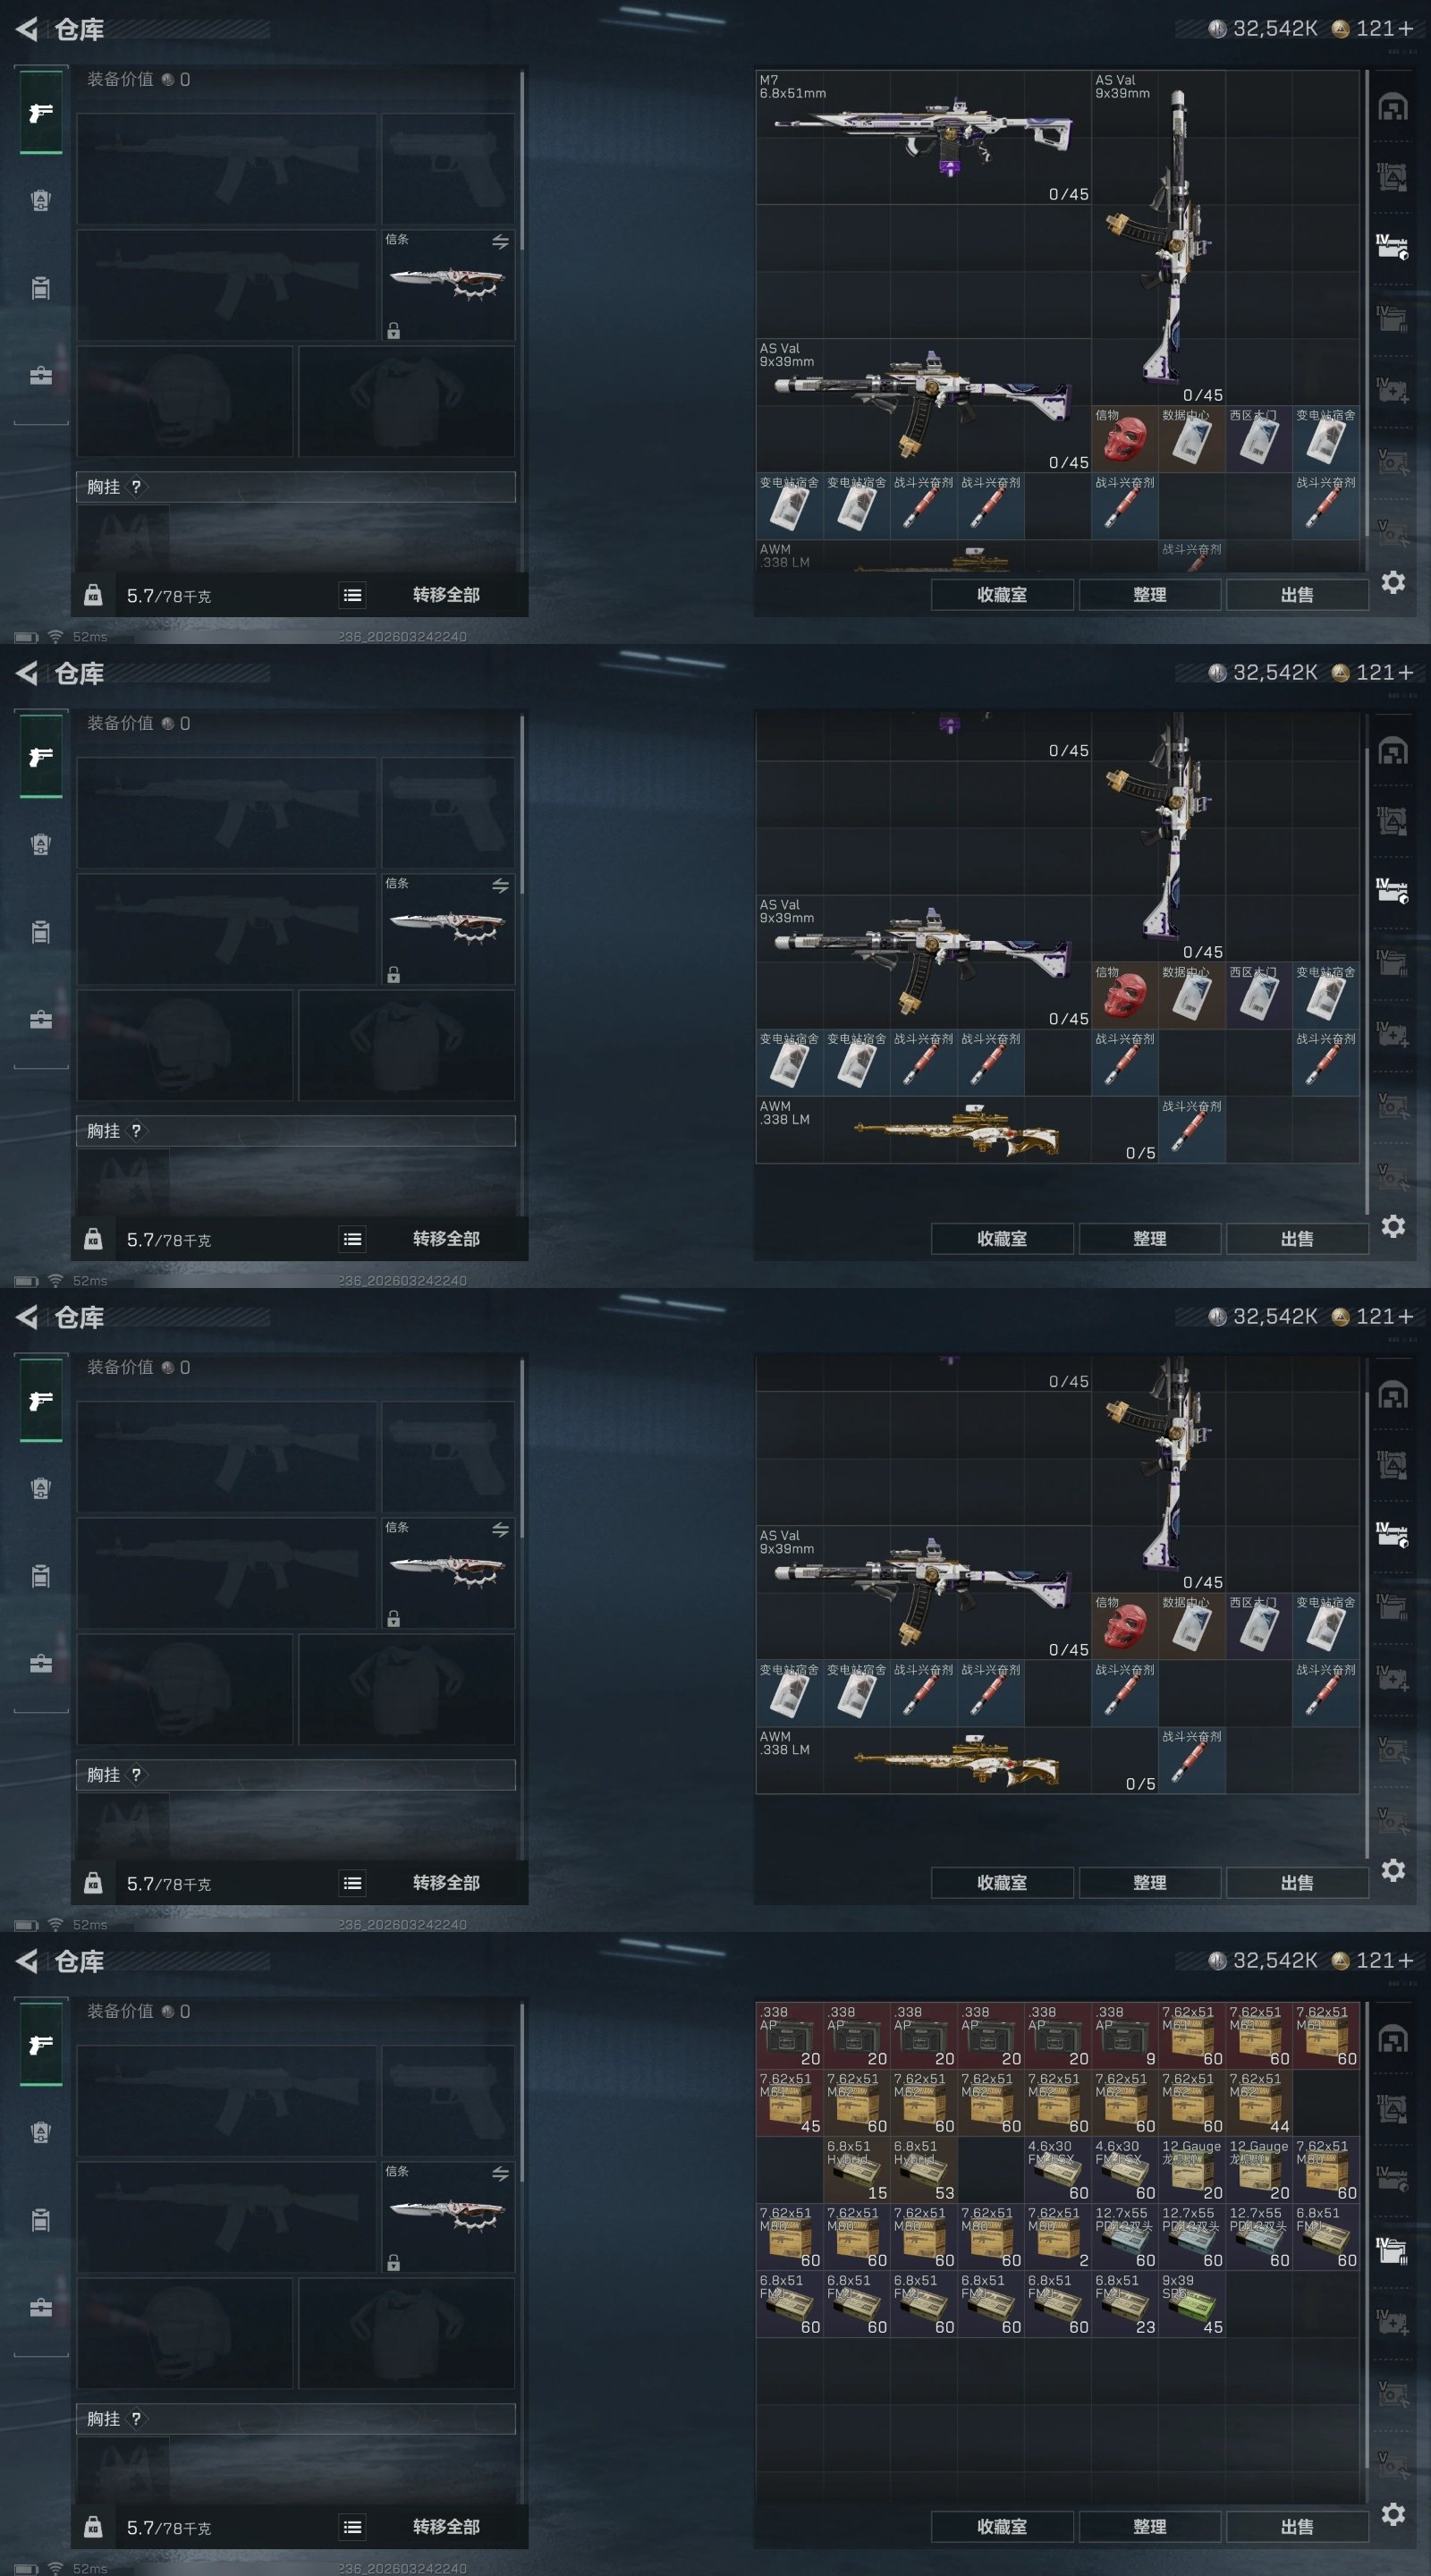Pick the 6.8x51 FMJ stack of 23
This screenshot has width=1431, height=2576.
(1125, 2304)
